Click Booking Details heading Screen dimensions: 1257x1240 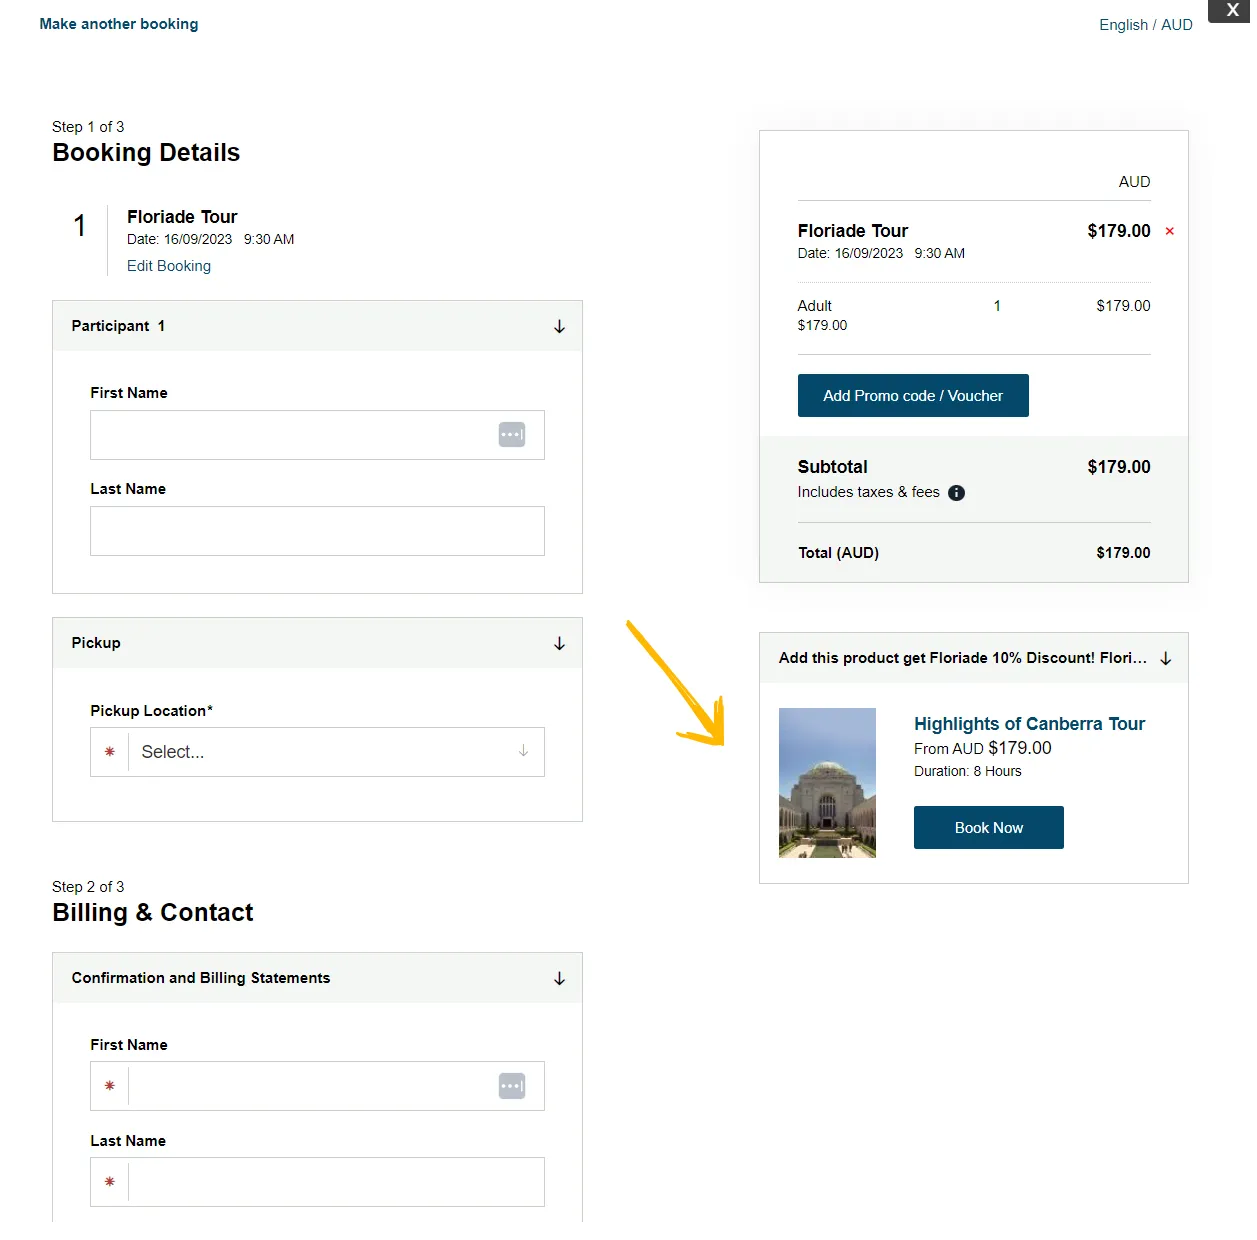tap(146, 153)
